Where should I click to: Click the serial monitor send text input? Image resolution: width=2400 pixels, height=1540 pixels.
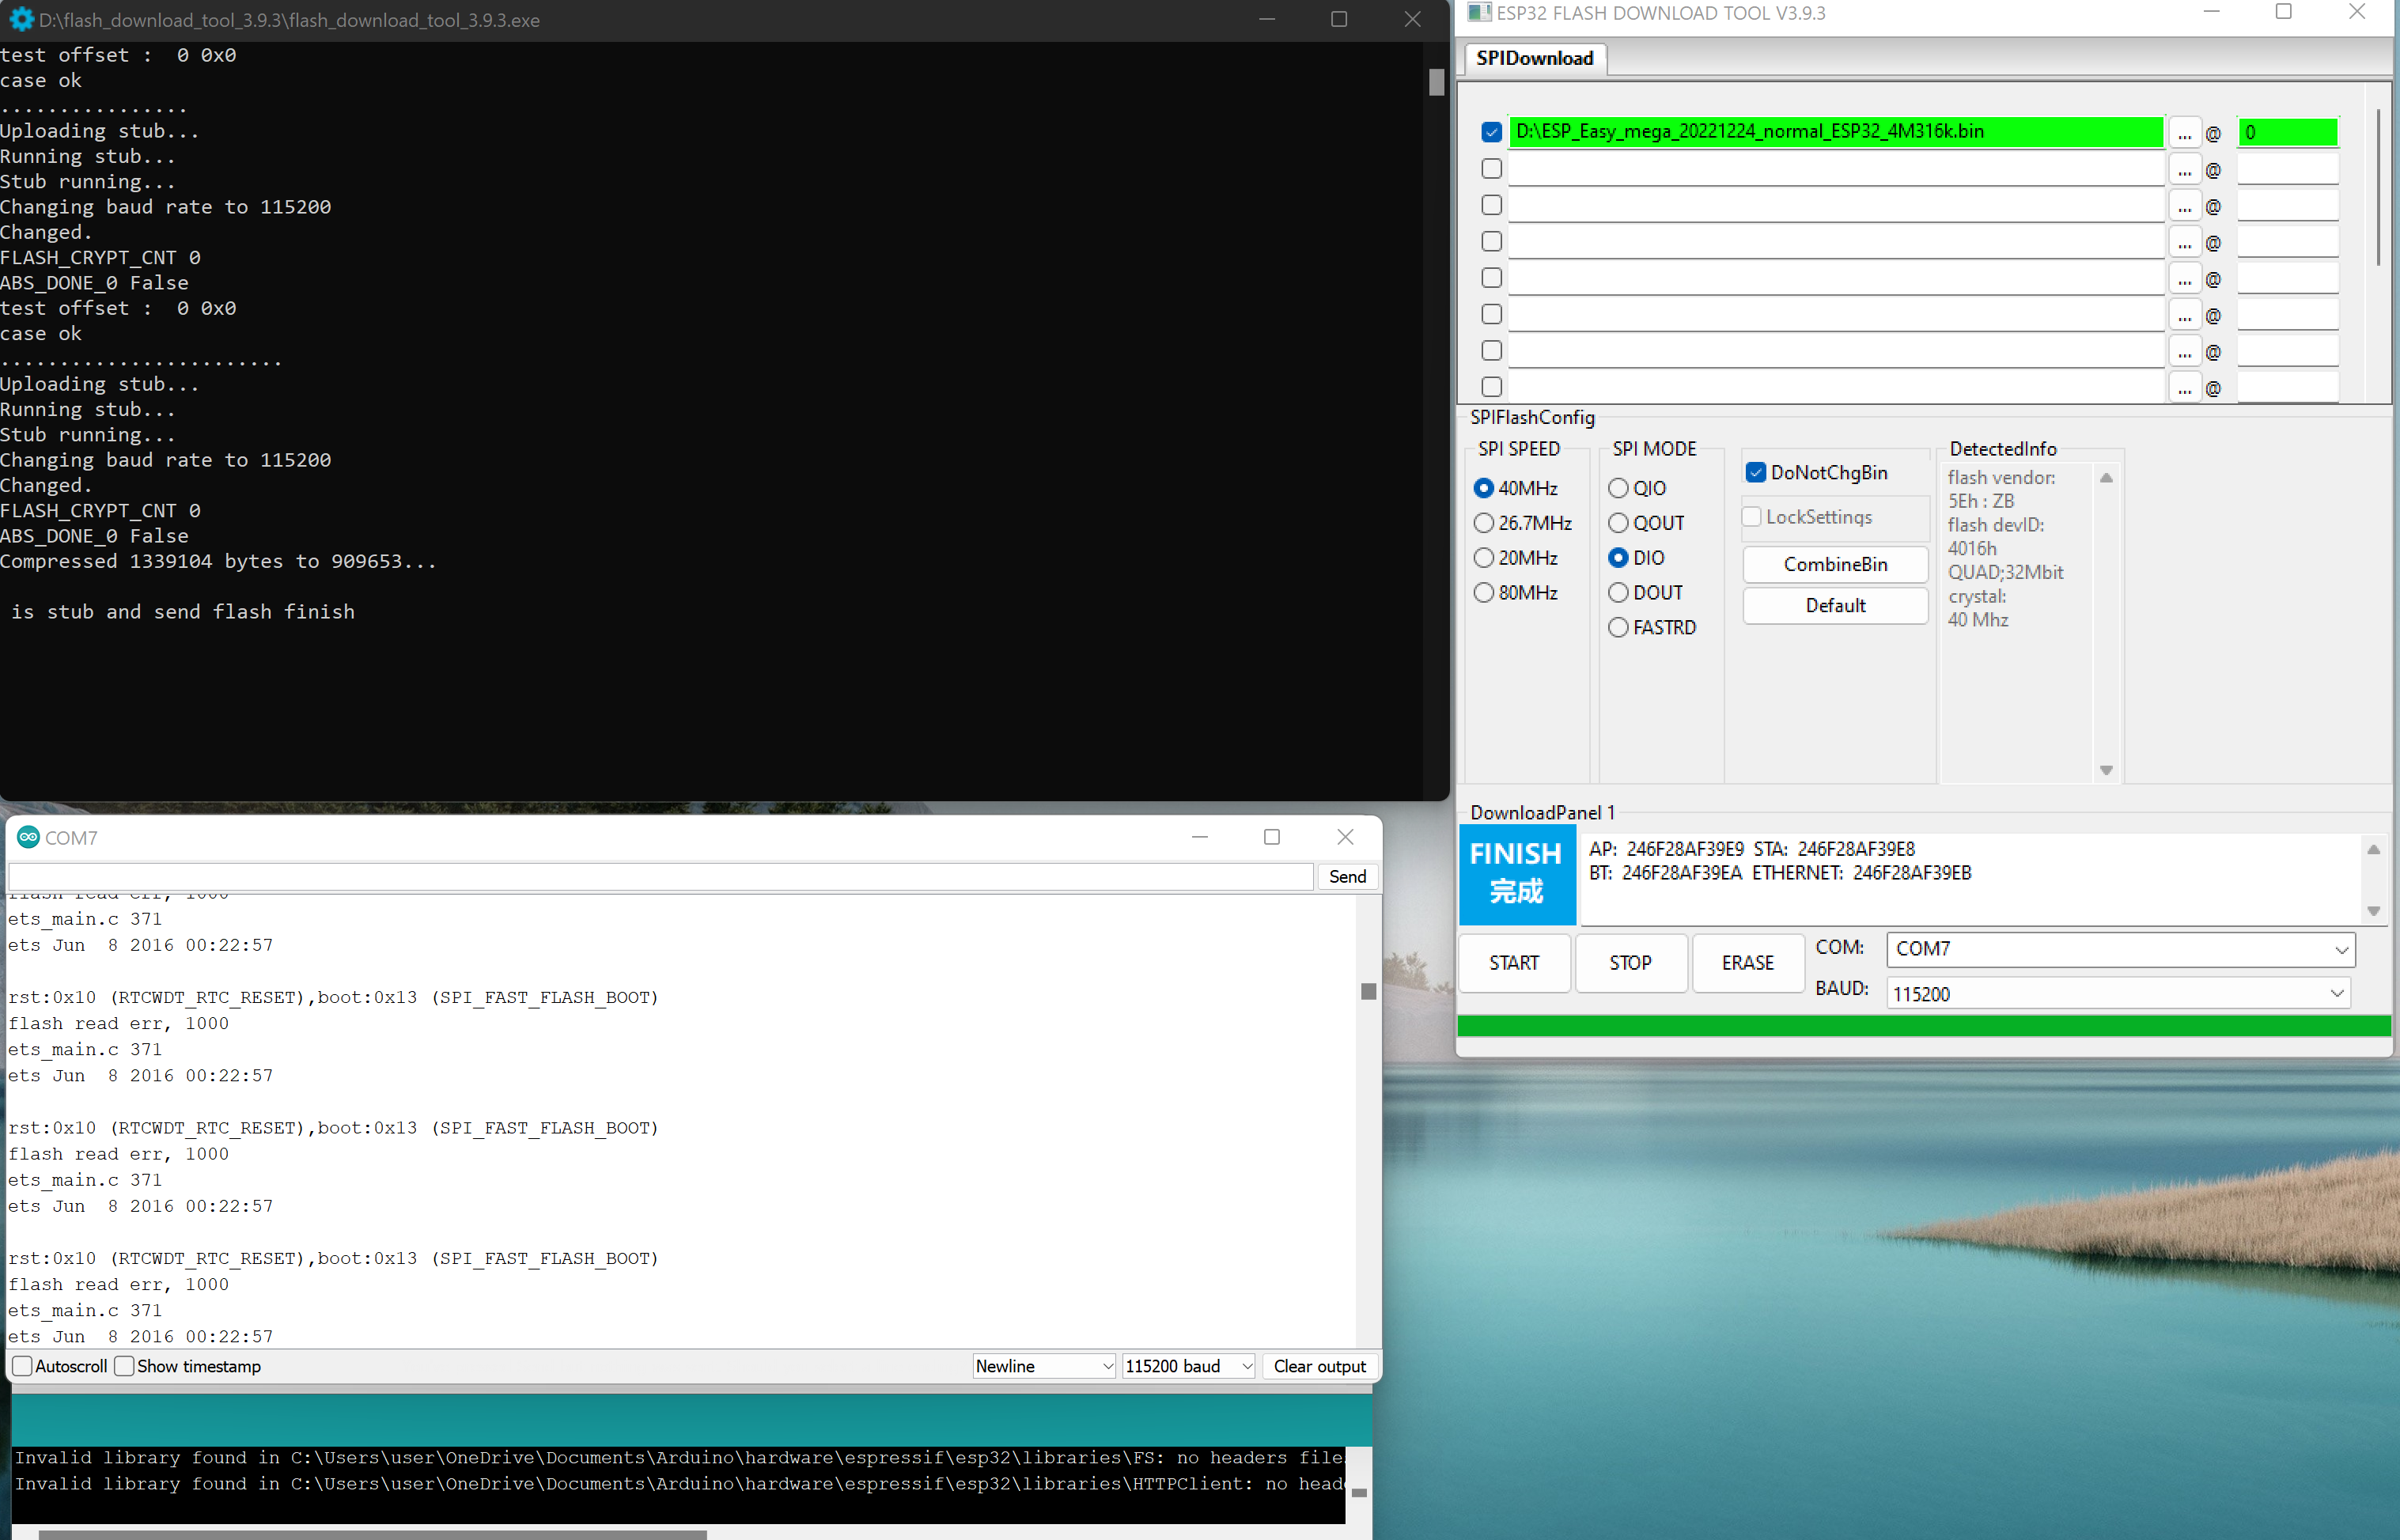660,877
